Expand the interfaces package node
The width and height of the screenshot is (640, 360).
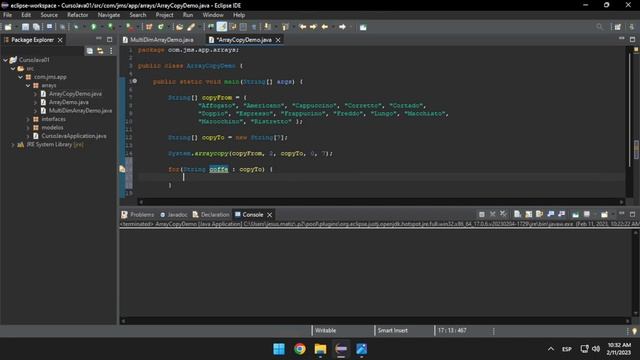coord(28,119)
